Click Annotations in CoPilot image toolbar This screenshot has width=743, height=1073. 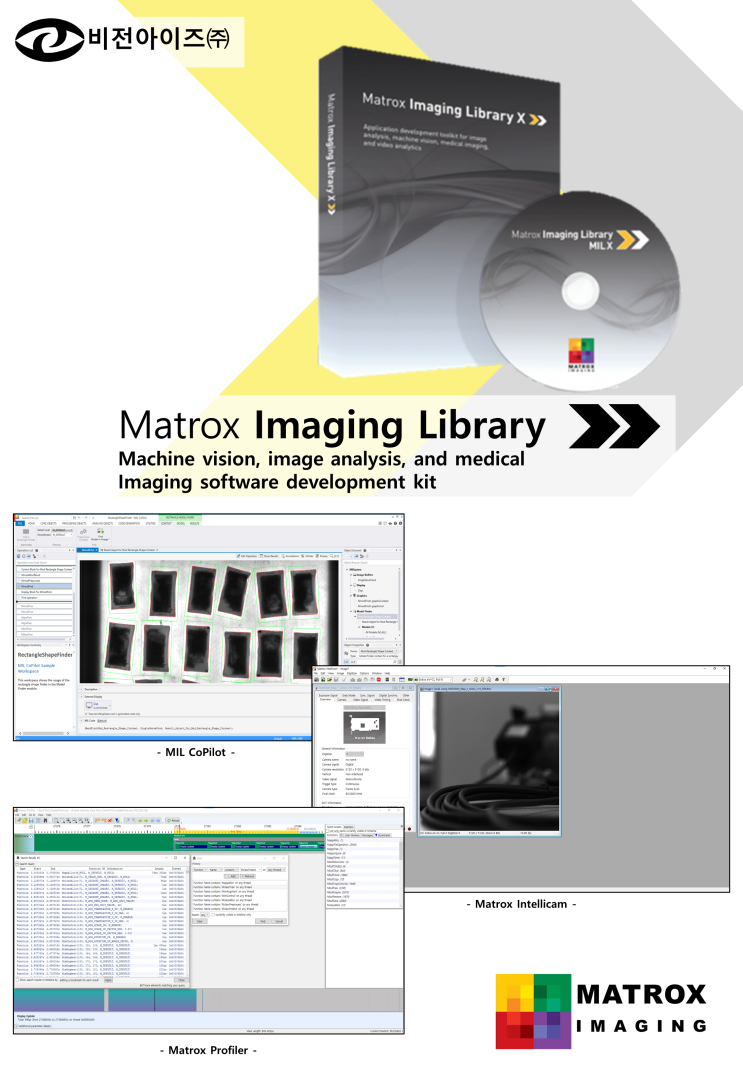[290, 556]
